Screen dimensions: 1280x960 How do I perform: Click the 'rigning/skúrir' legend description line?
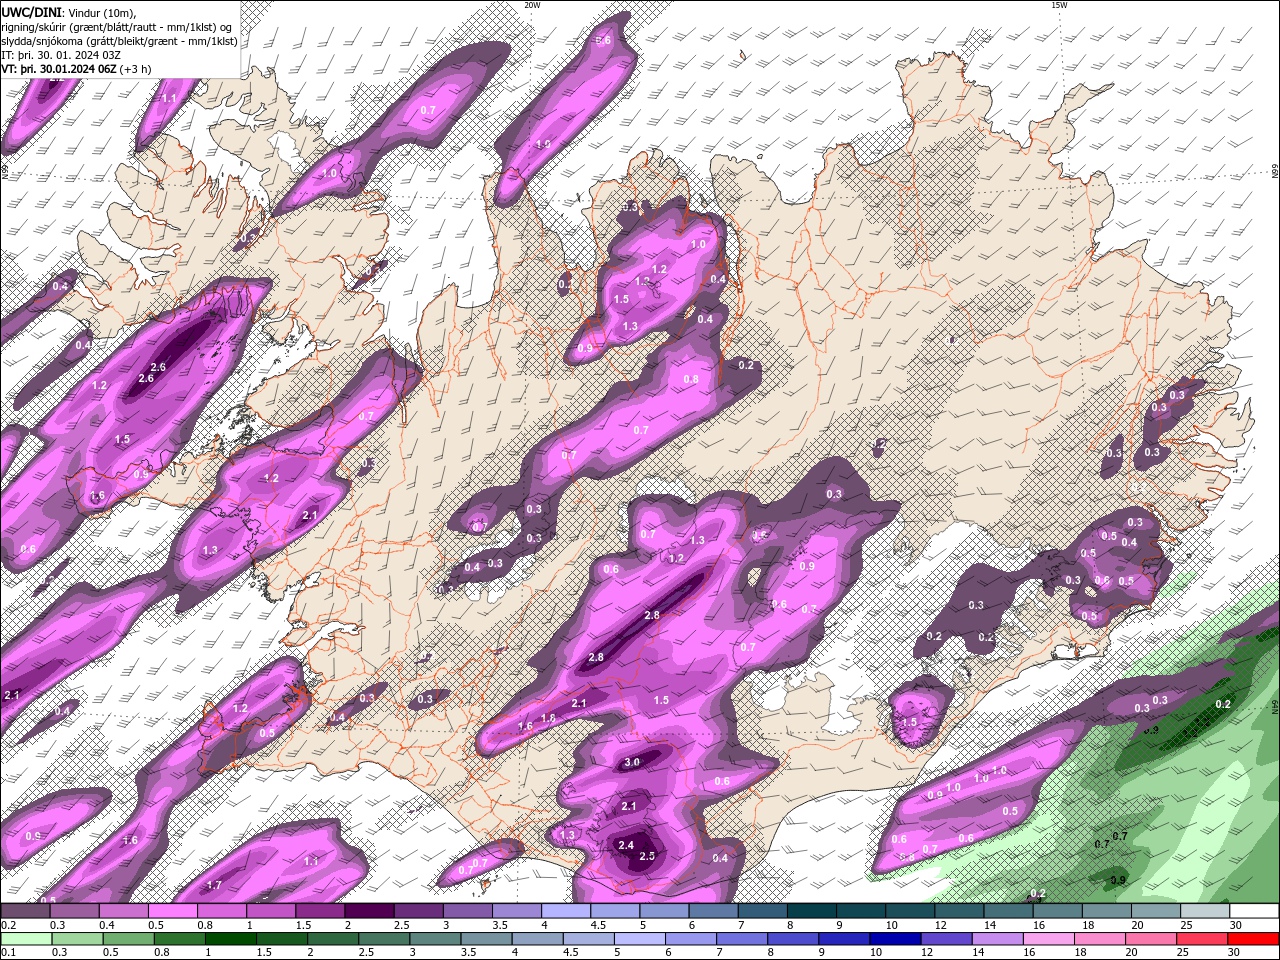click(x=116, y=26)
